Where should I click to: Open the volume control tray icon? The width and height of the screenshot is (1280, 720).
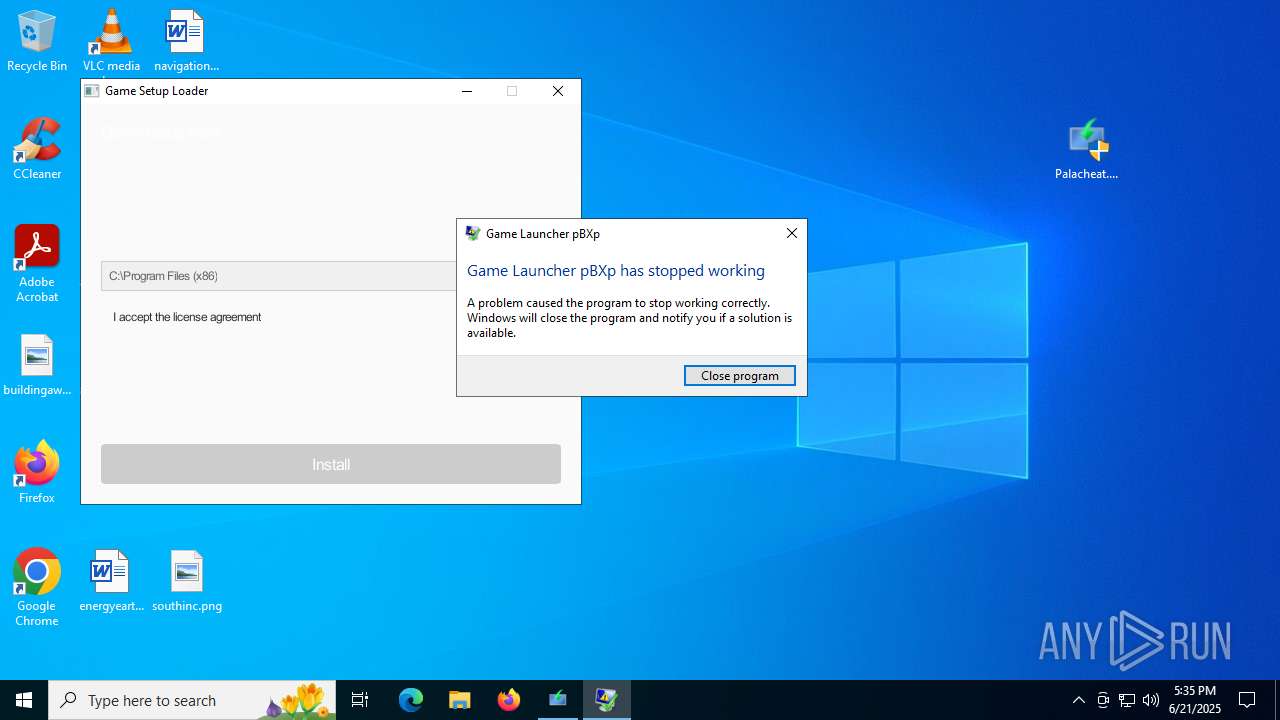click(x=1151, y=700)
